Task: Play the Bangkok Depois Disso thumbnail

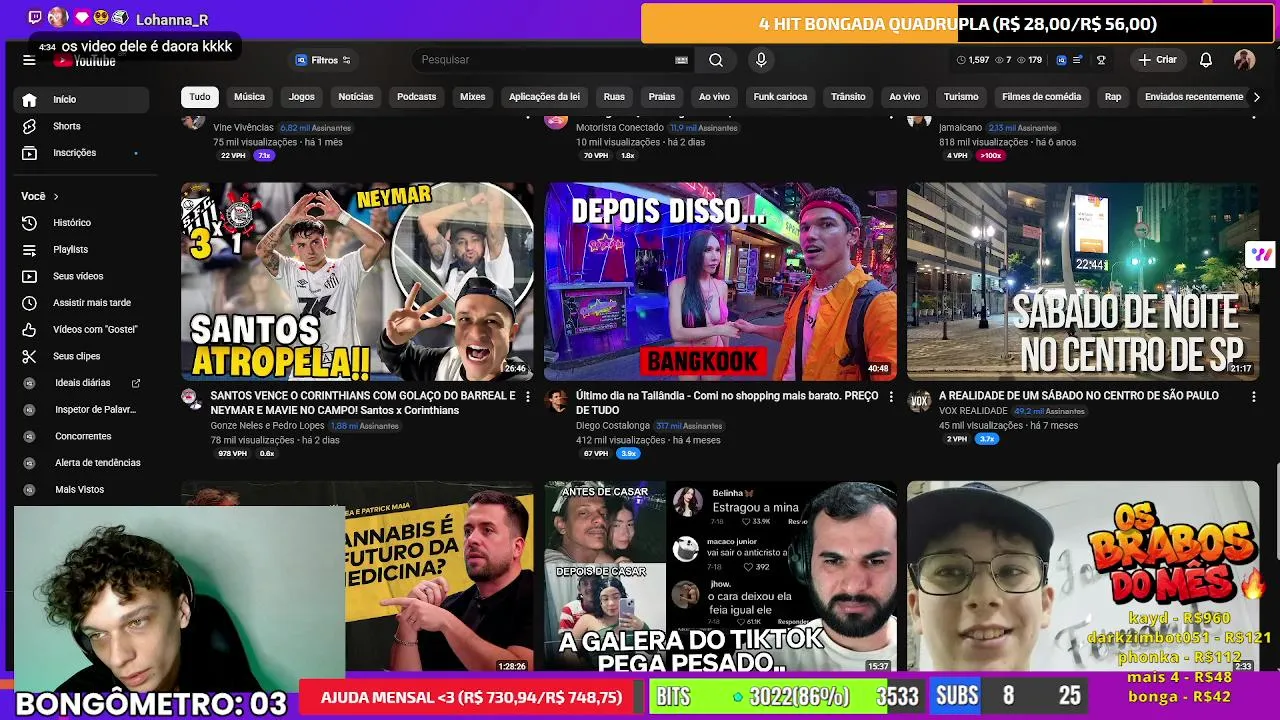Action: click(x=720, y=281)
